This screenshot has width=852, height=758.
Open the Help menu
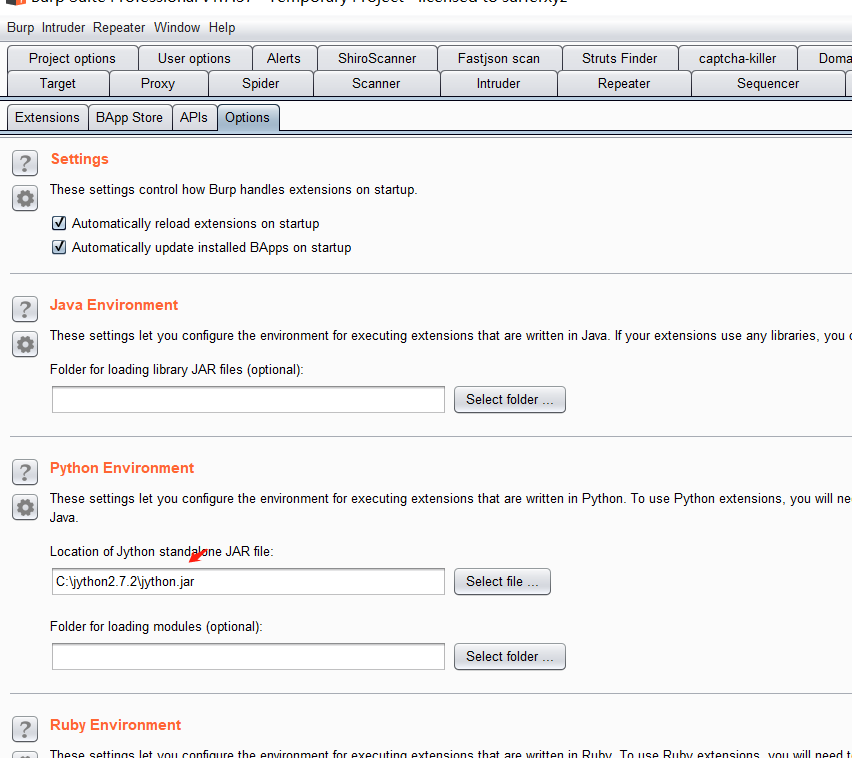point(222,28)
